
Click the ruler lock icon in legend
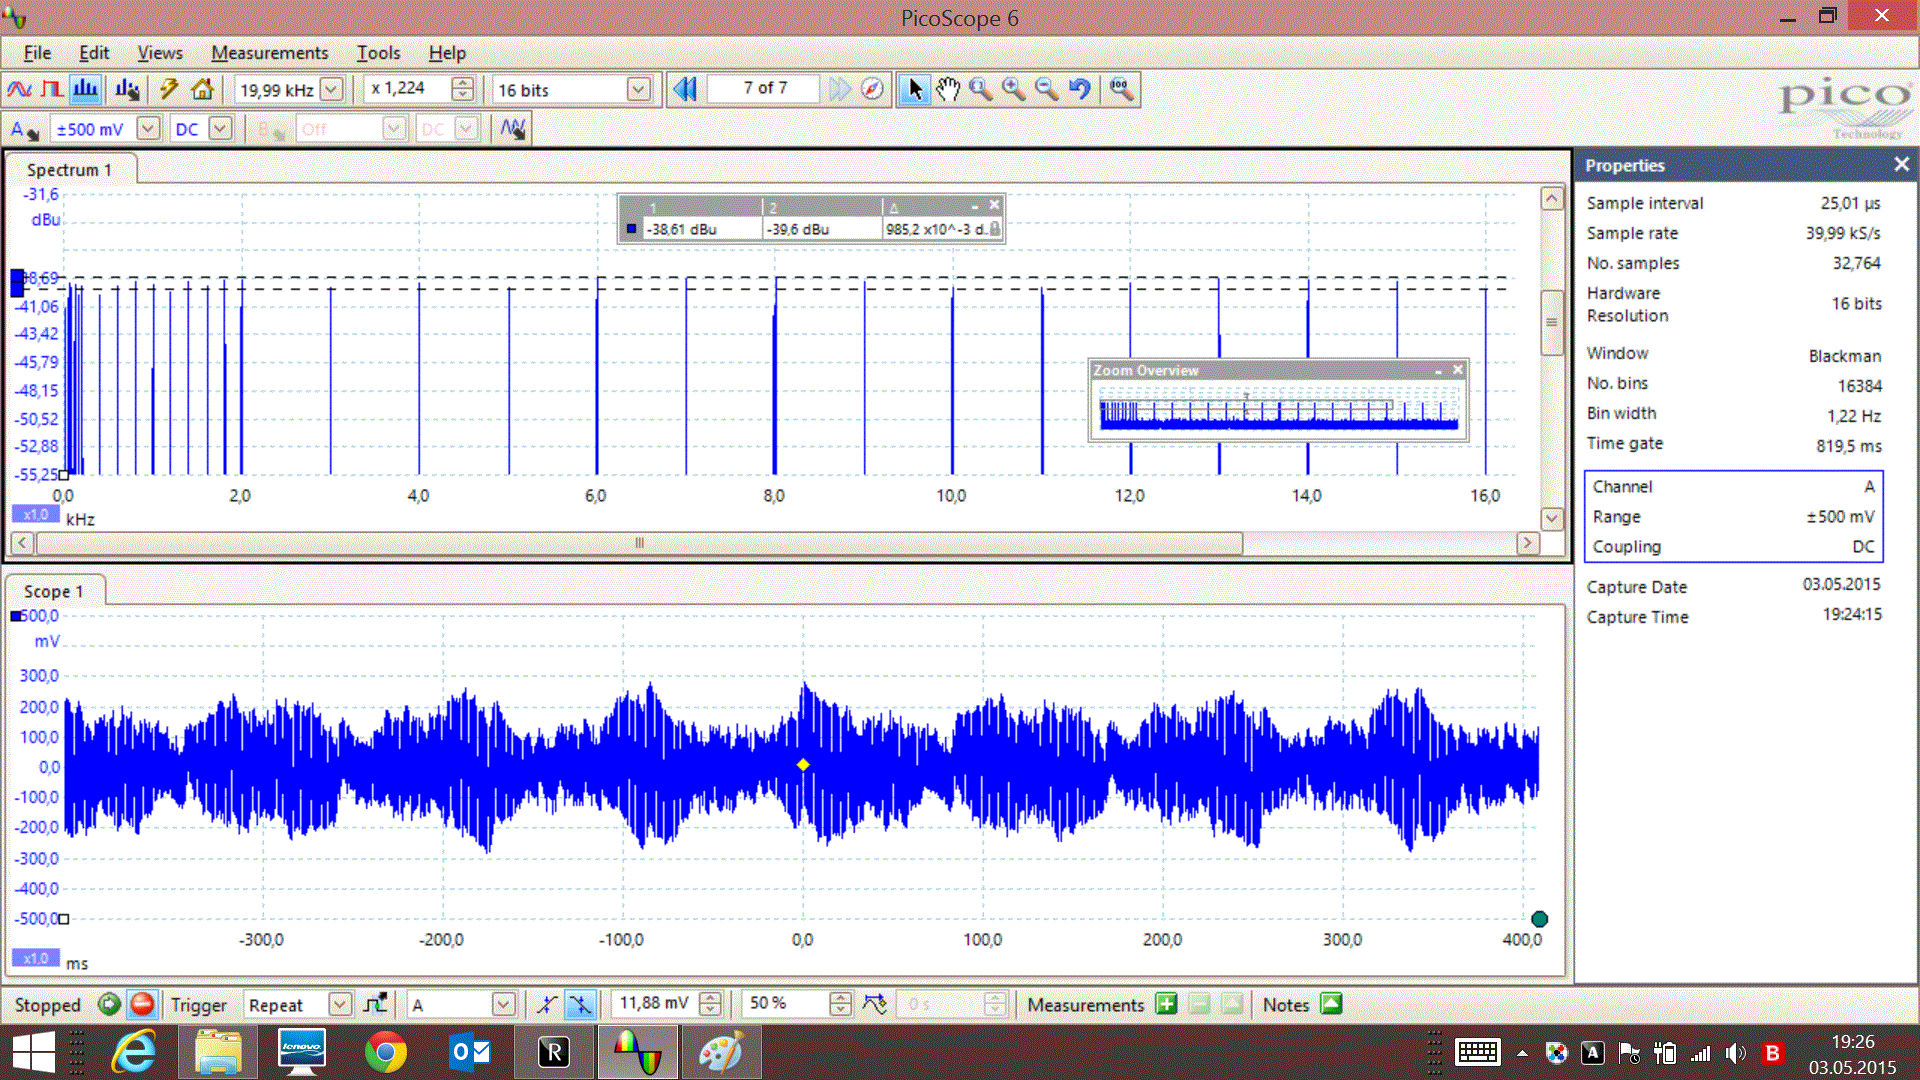click(x=995, y=229)
